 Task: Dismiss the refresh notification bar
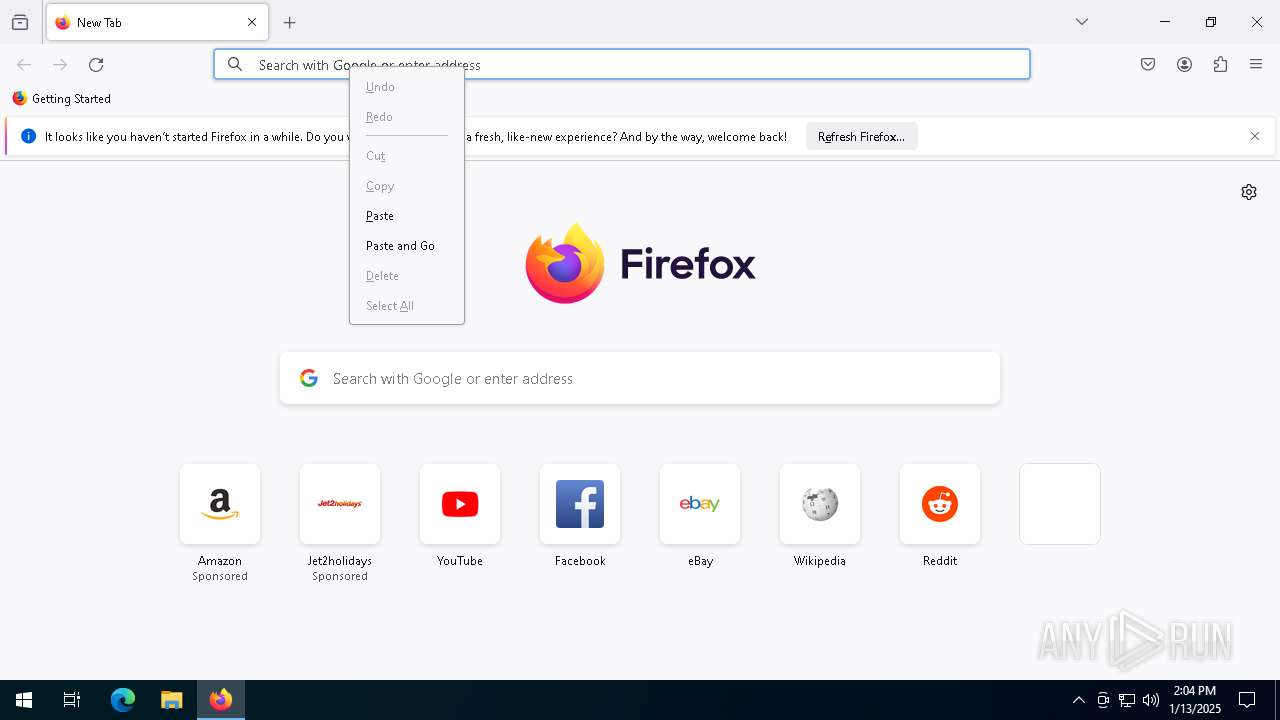click(1255, 136)
